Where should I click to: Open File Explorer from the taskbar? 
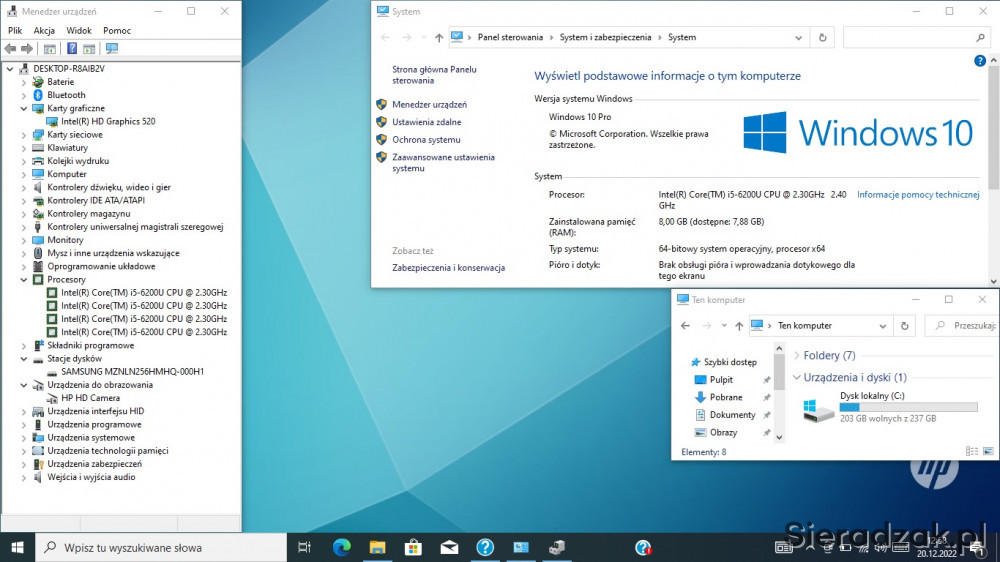click(378, 547)
